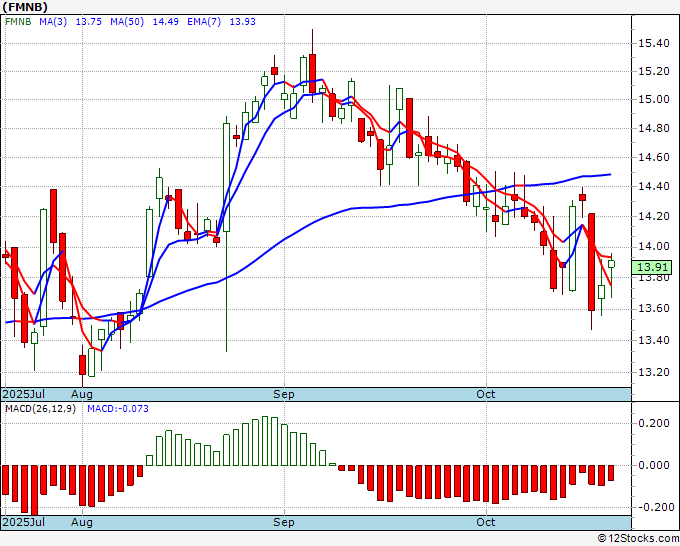The height and width of the screenshot is (546, 680).
Task: Click the MACD(26,12,9) indicator label
Action: [x=40, y=409]
